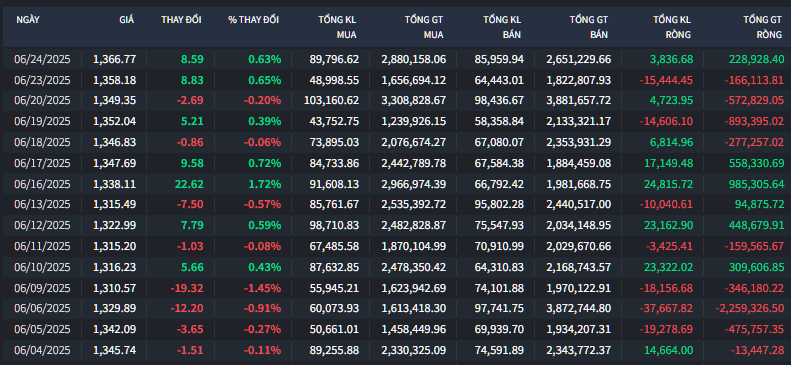
Task: Click the NGÀY column header
Action: point(28,20)
